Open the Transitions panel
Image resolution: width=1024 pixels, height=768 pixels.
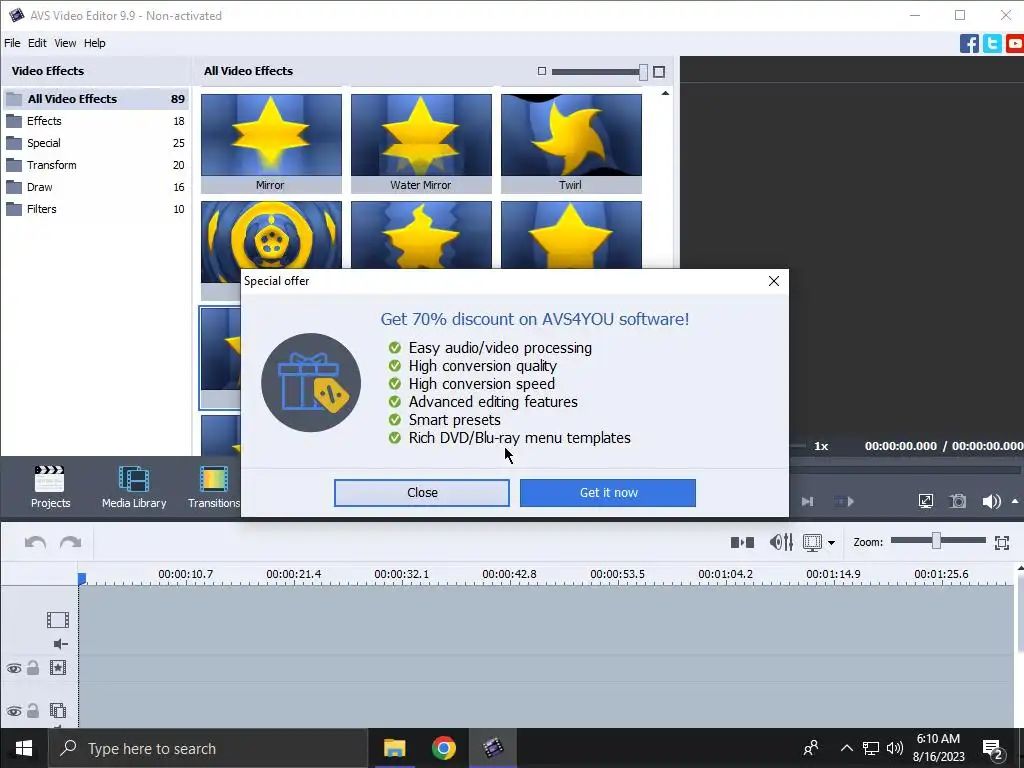[214, 487]
